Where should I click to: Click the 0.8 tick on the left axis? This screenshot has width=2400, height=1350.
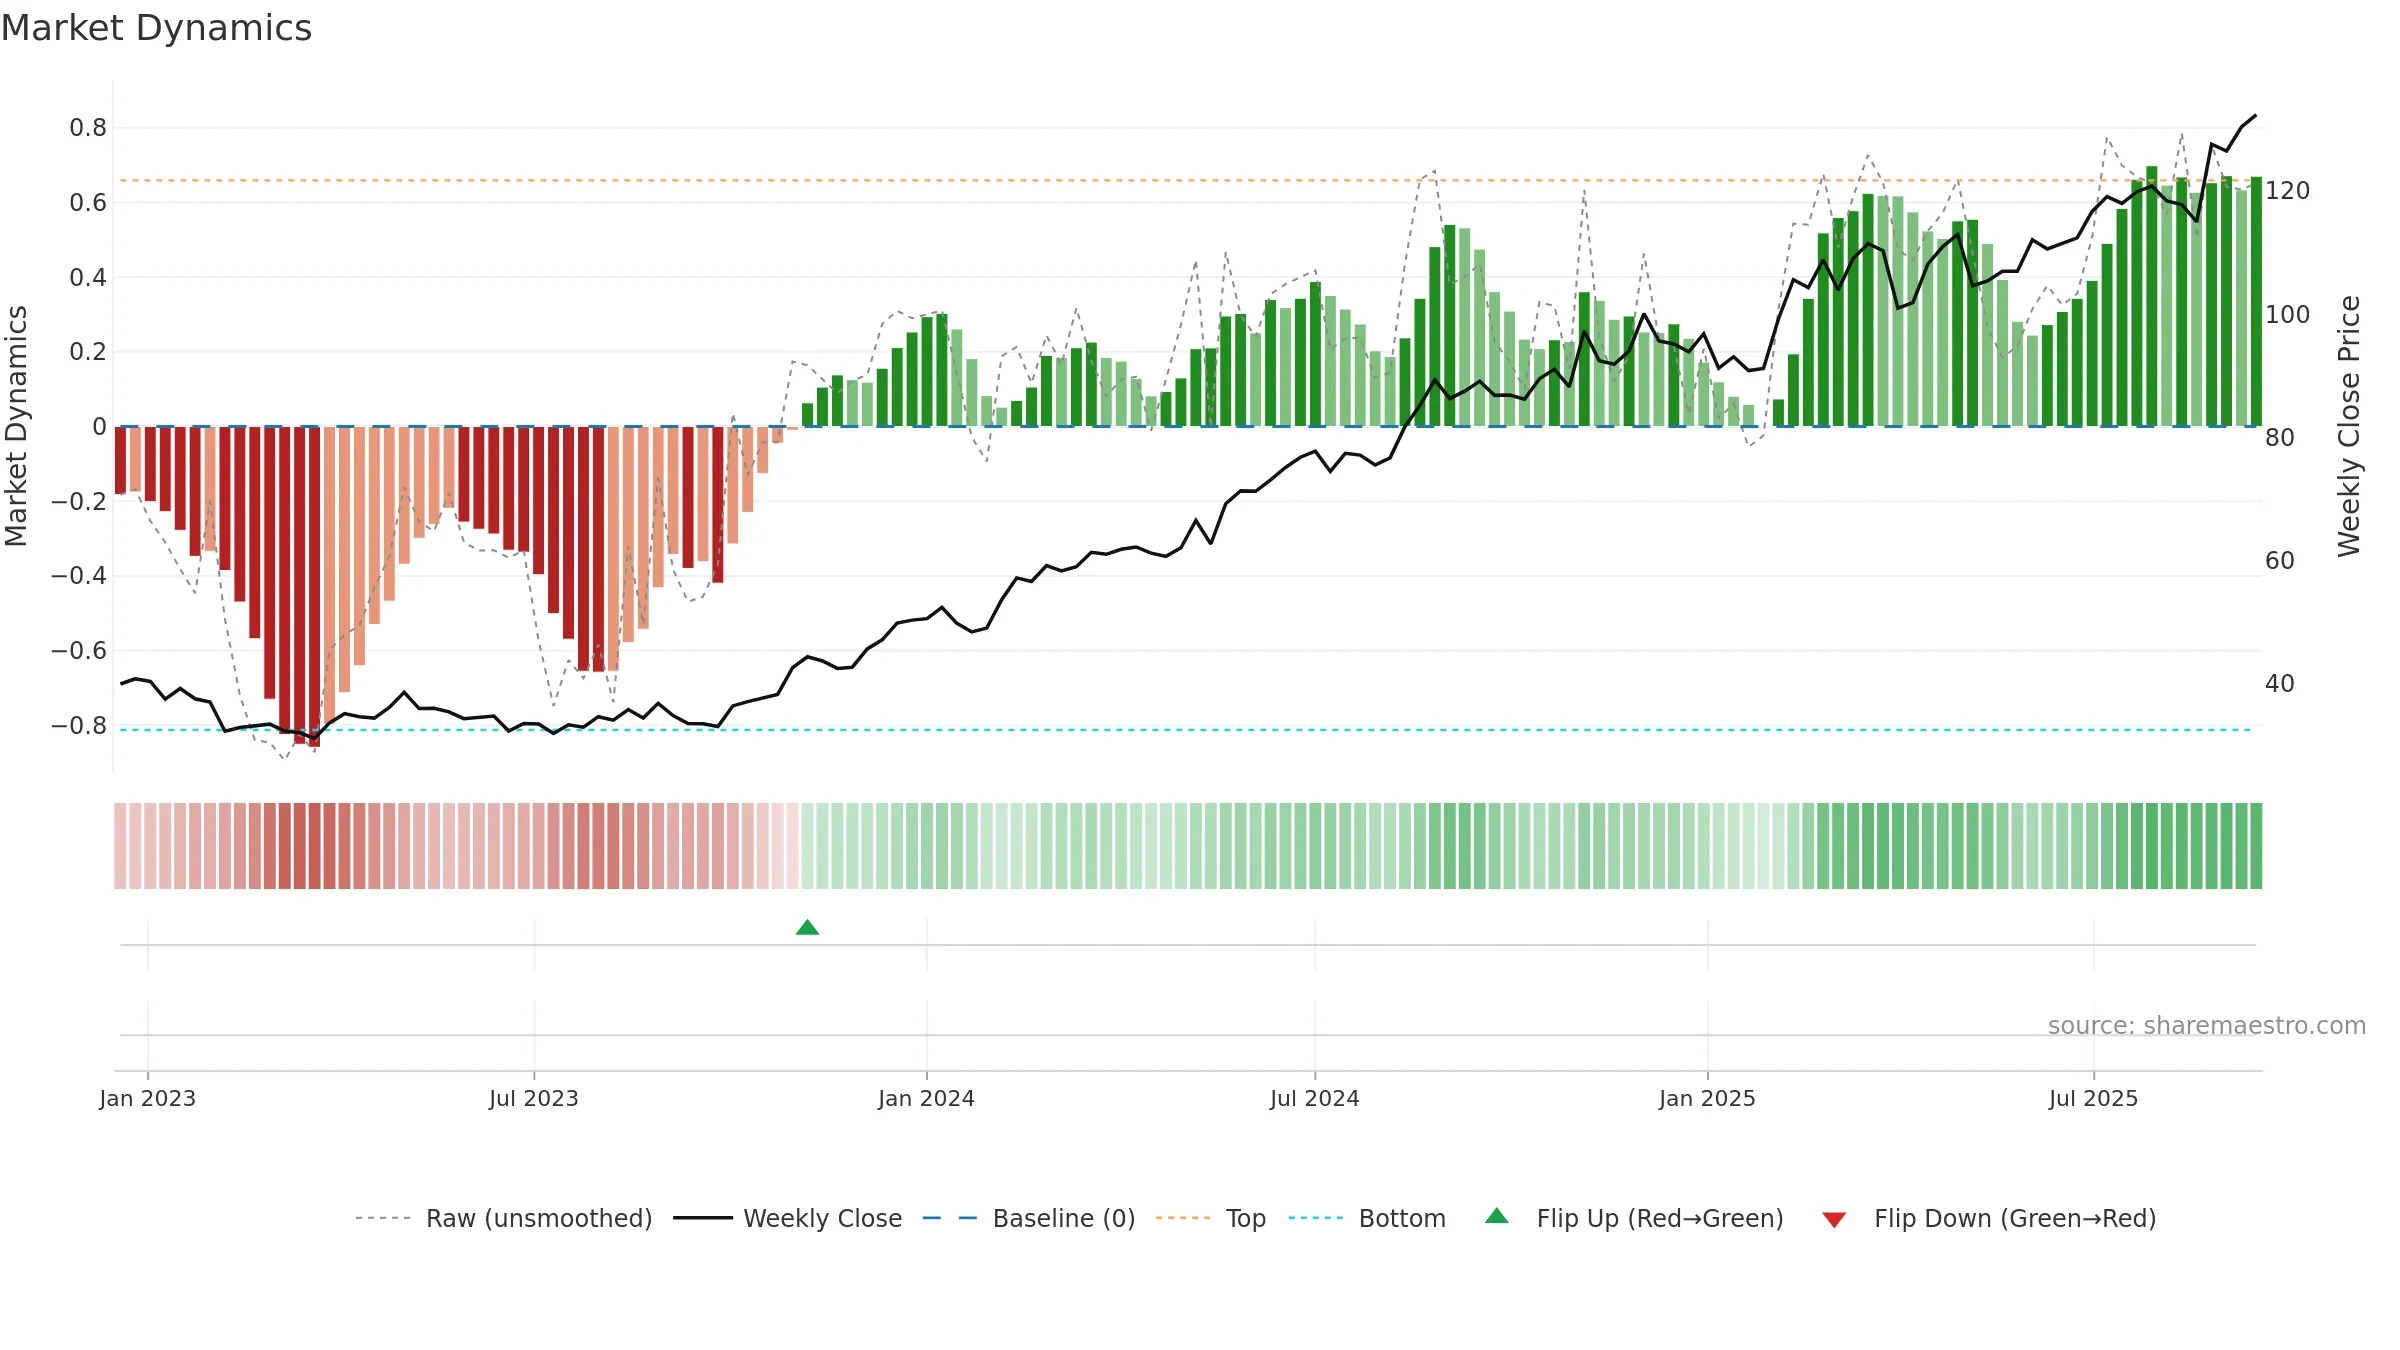pyautogui.click(x=88, y=127)
